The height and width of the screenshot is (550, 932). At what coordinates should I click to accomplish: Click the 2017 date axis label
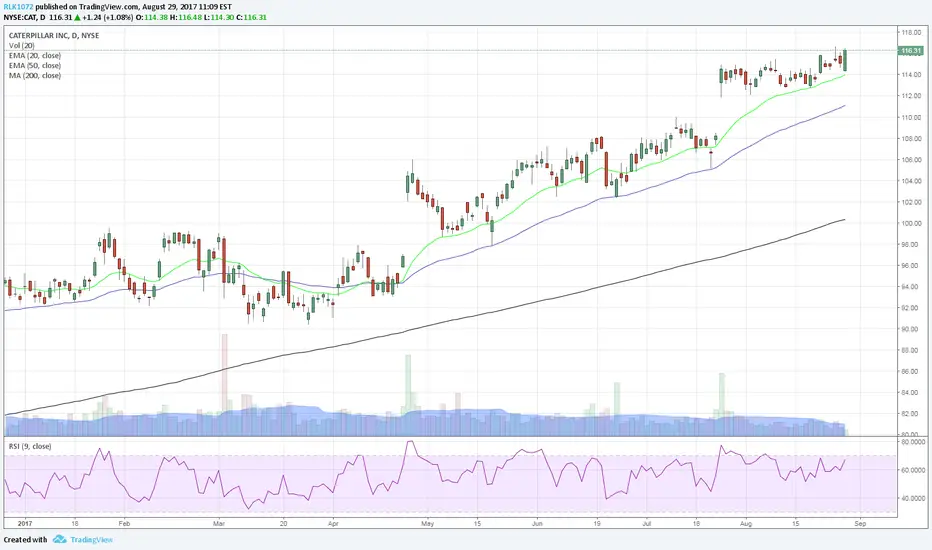(24, 524)
